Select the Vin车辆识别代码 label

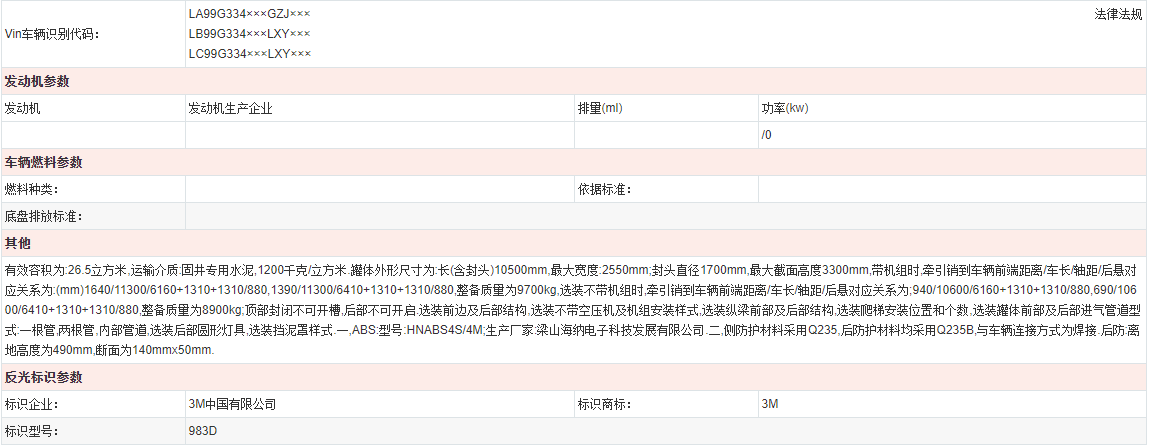tap(52, 34)
